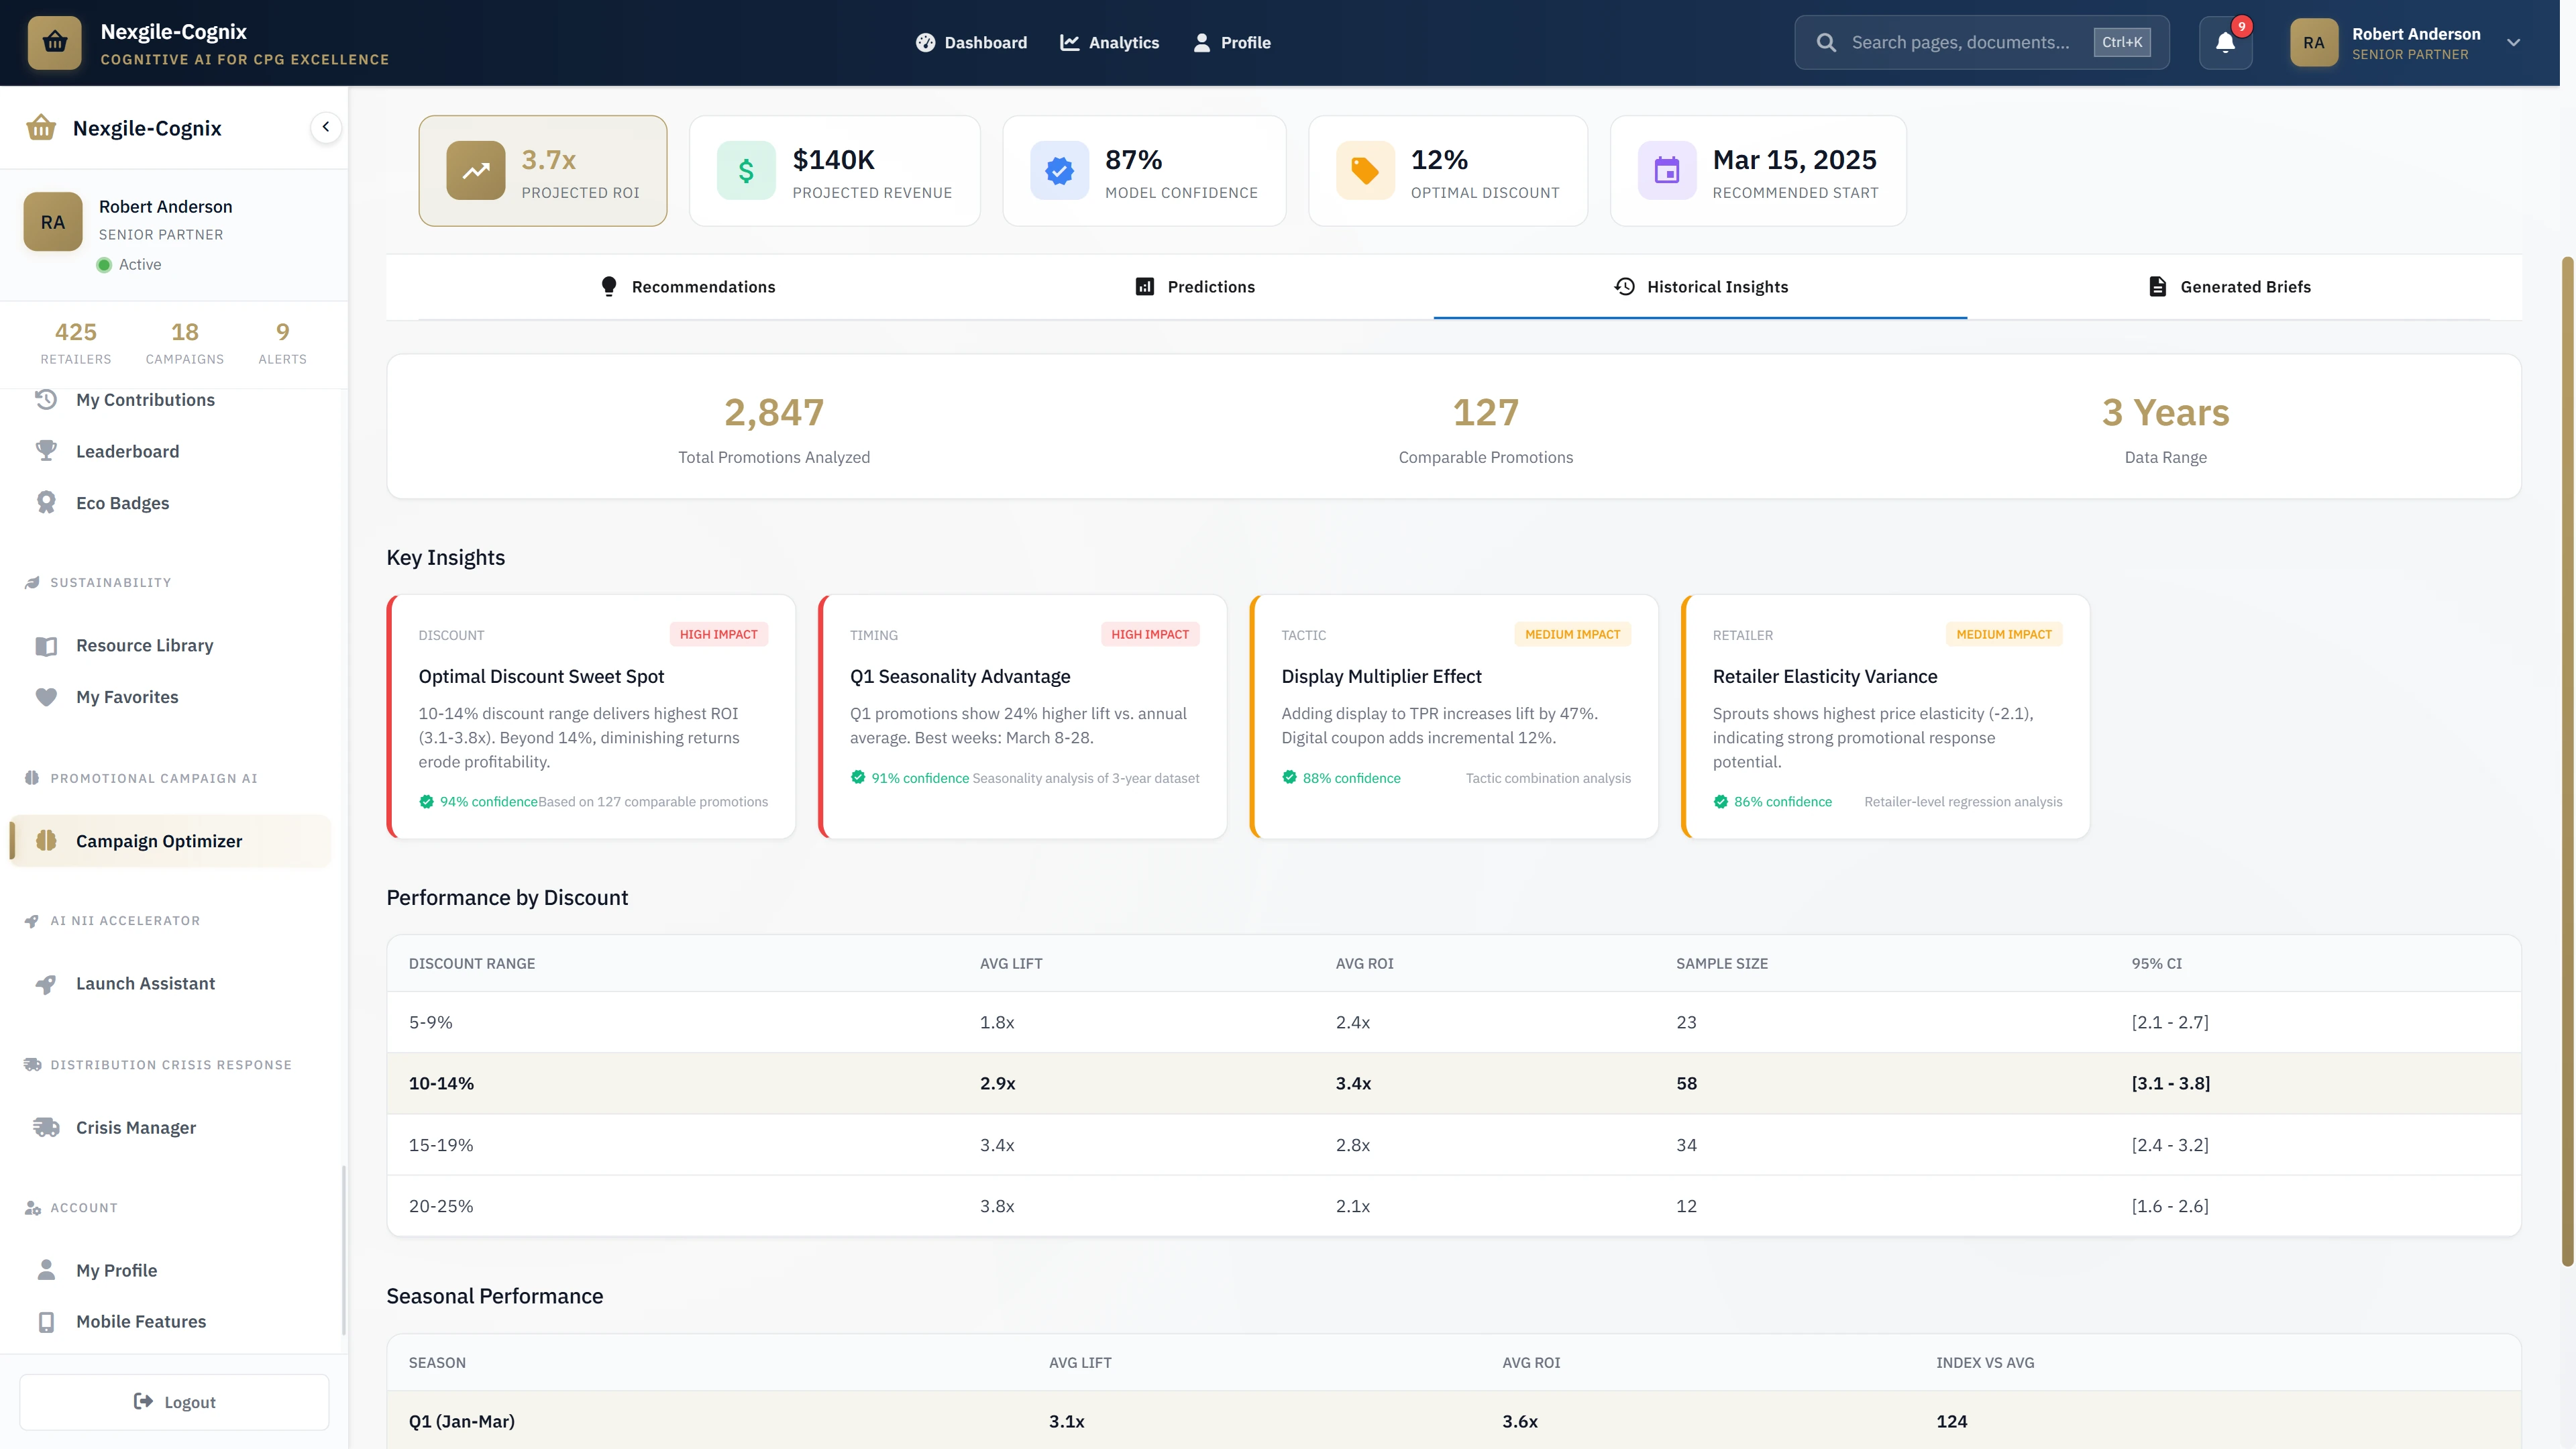Click the shopping basket logo icon

(55, 42)
